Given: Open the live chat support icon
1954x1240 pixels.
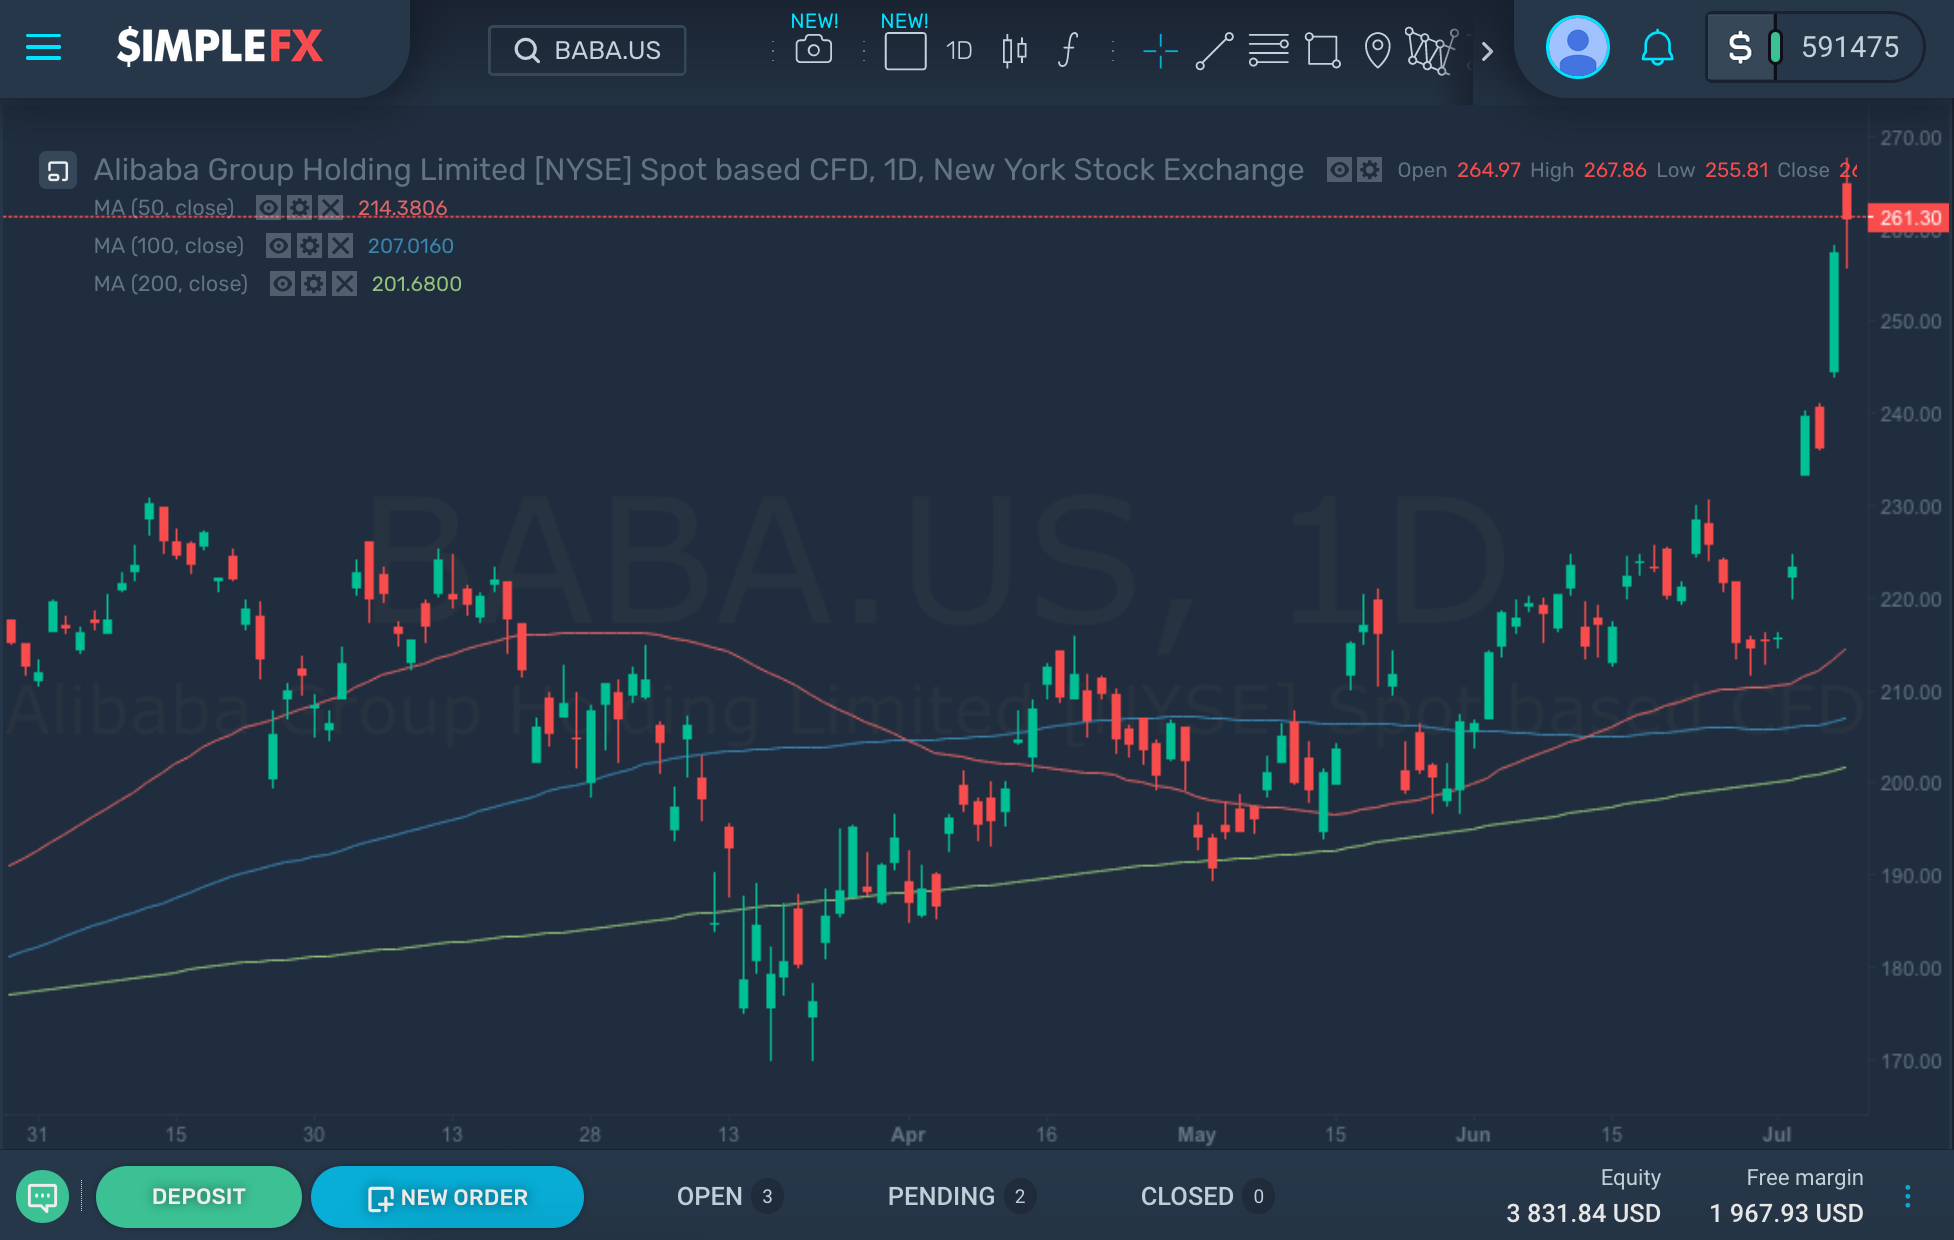Looking at the screenshot, I should point(42,1196).
